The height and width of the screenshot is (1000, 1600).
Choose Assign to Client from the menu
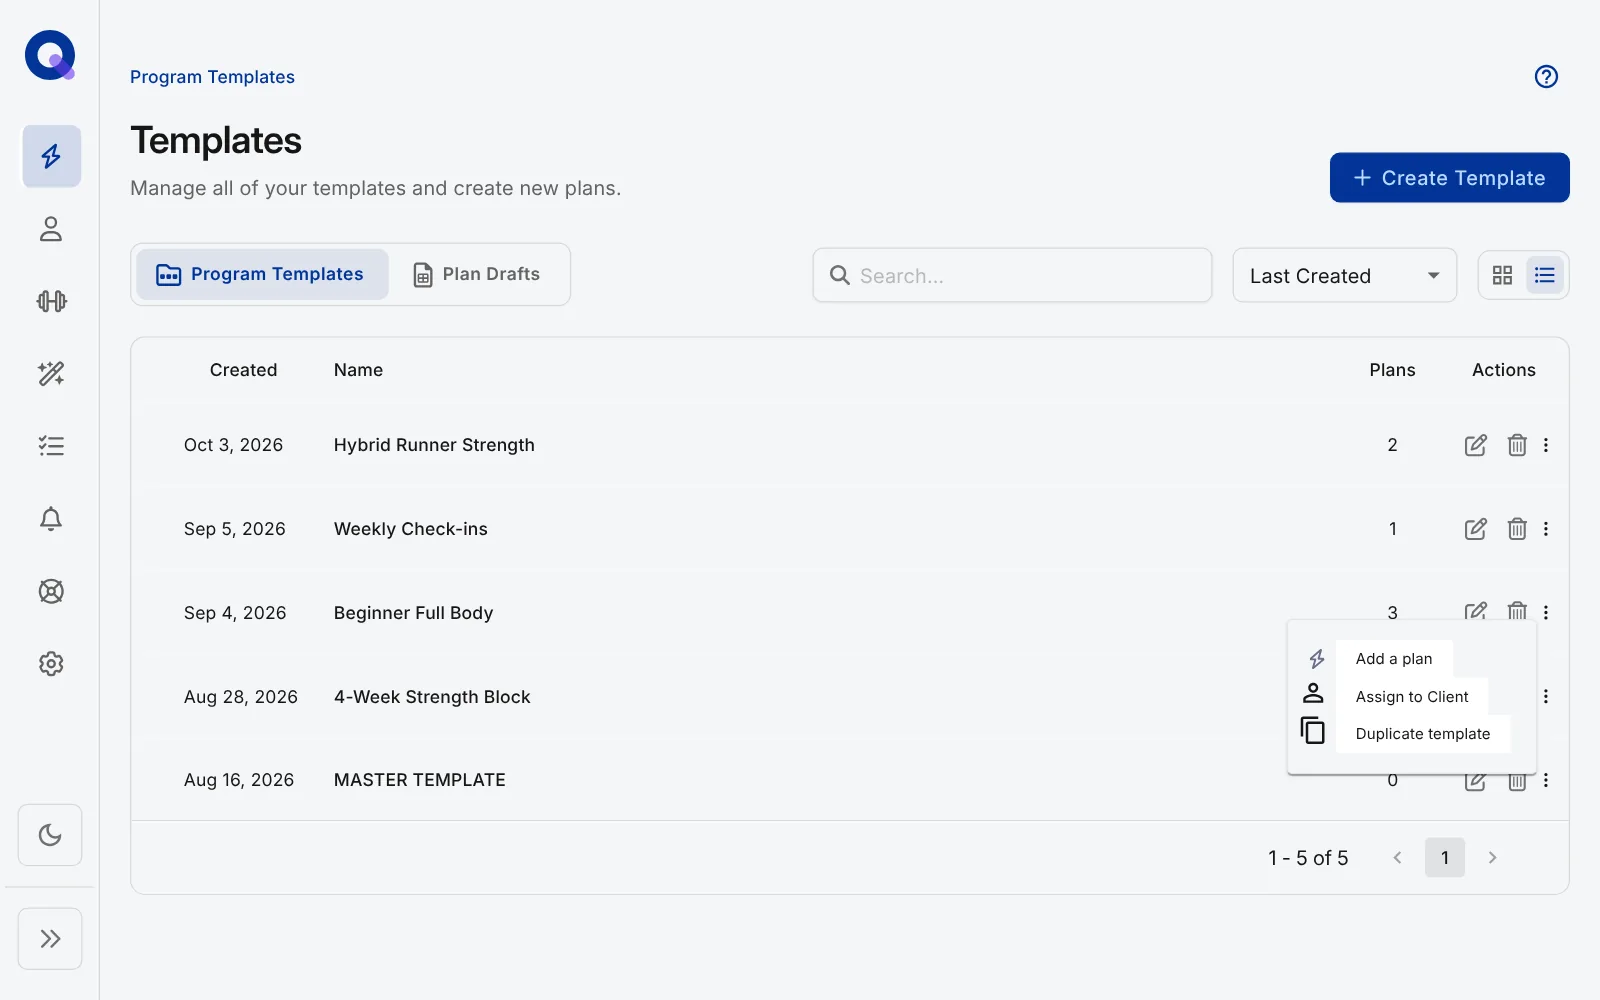[1412, 697]
